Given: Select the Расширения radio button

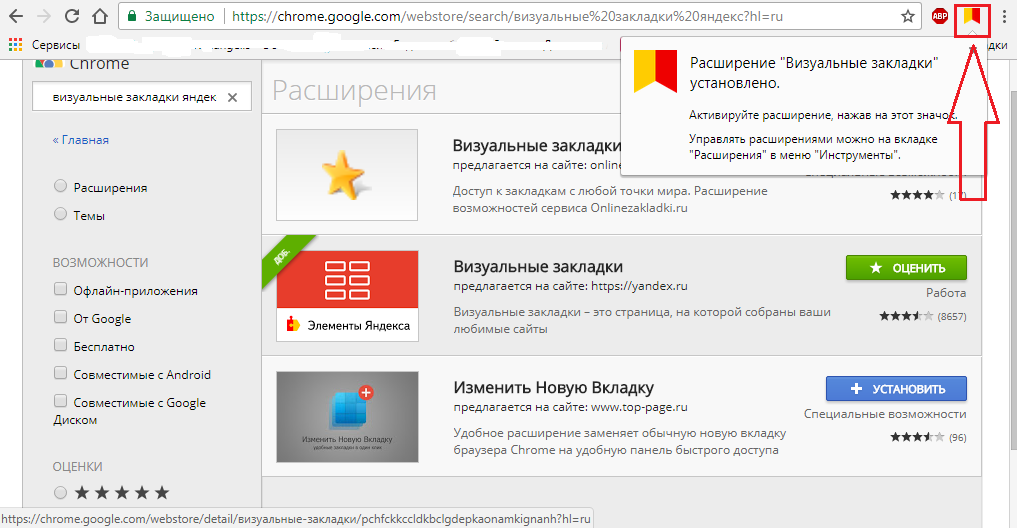Looking at the screenshot, I should (60, 186).
